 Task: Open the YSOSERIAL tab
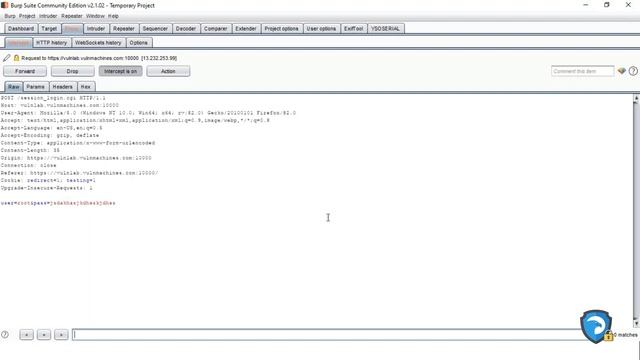click(385, 29)
